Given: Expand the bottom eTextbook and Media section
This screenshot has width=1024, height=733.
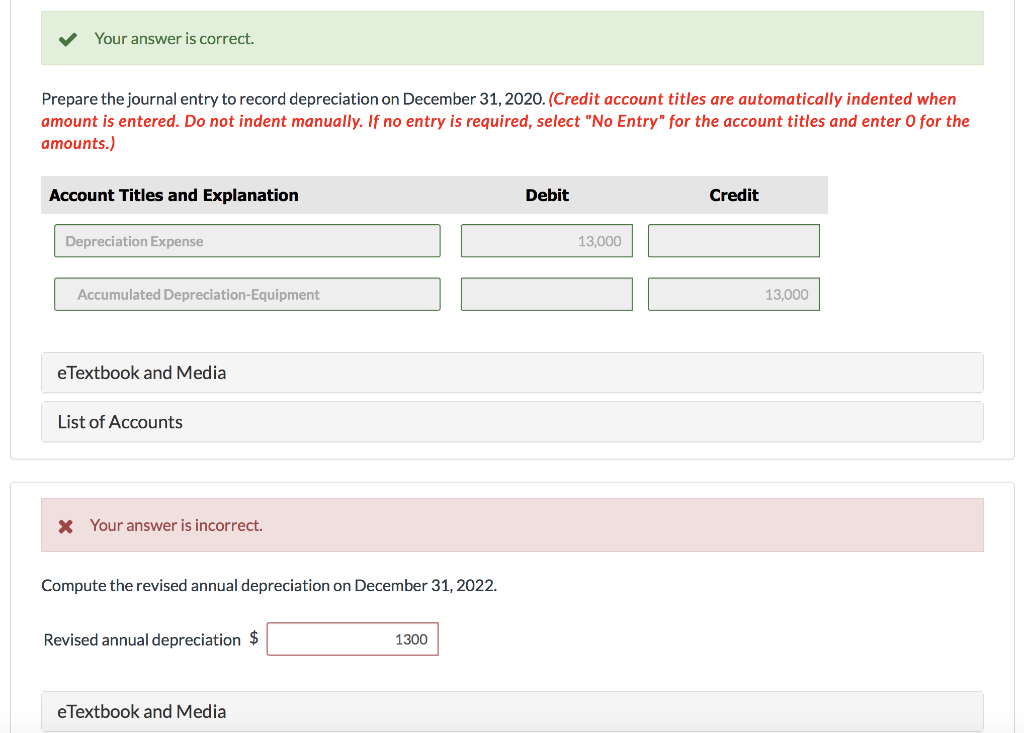Looking at the screenshot, I should point(140,710).
